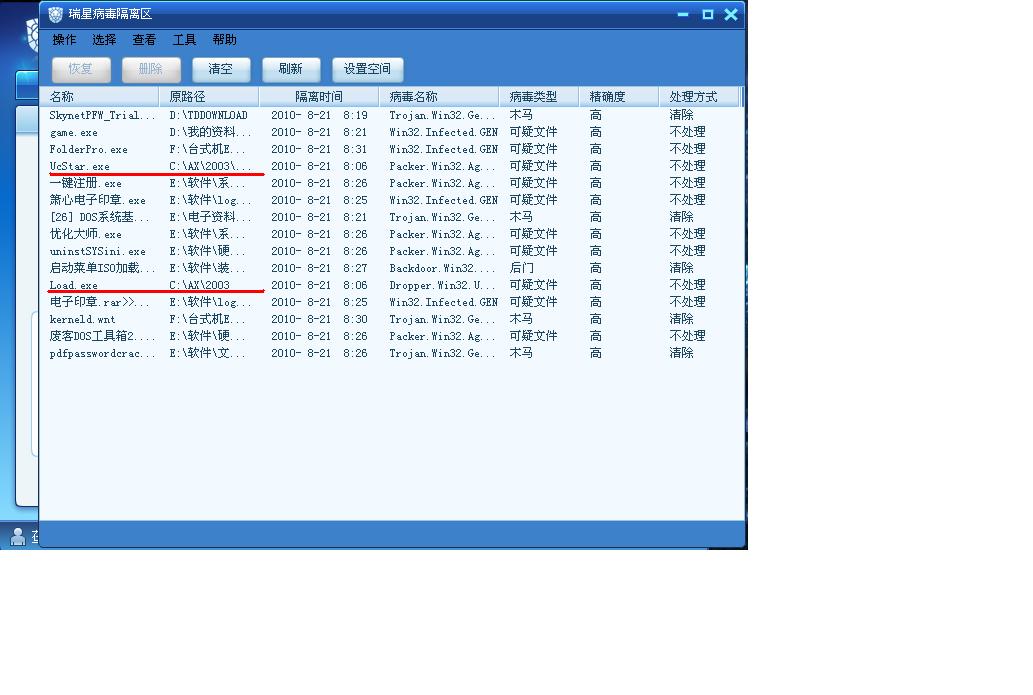Click the user icon at bottom-left corner
Screen dimensions: 1033x695
[x=18, y=536]
